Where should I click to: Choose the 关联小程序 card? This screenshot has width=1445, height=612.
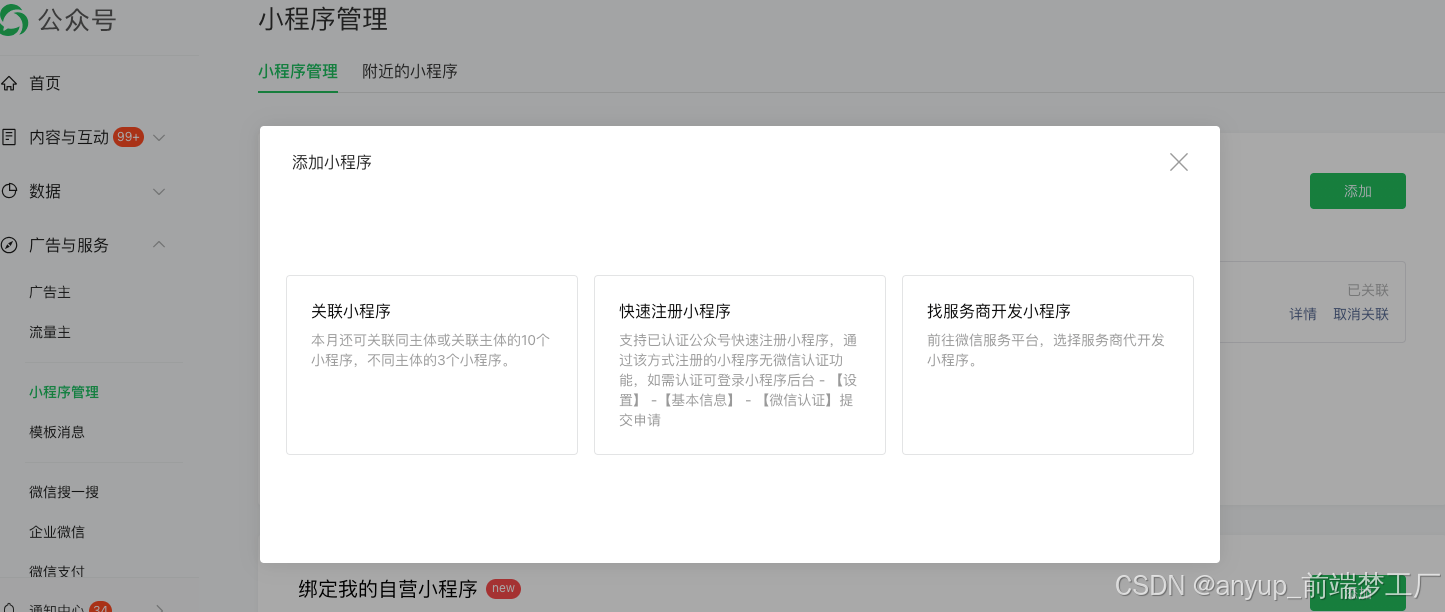pos(432,365)
